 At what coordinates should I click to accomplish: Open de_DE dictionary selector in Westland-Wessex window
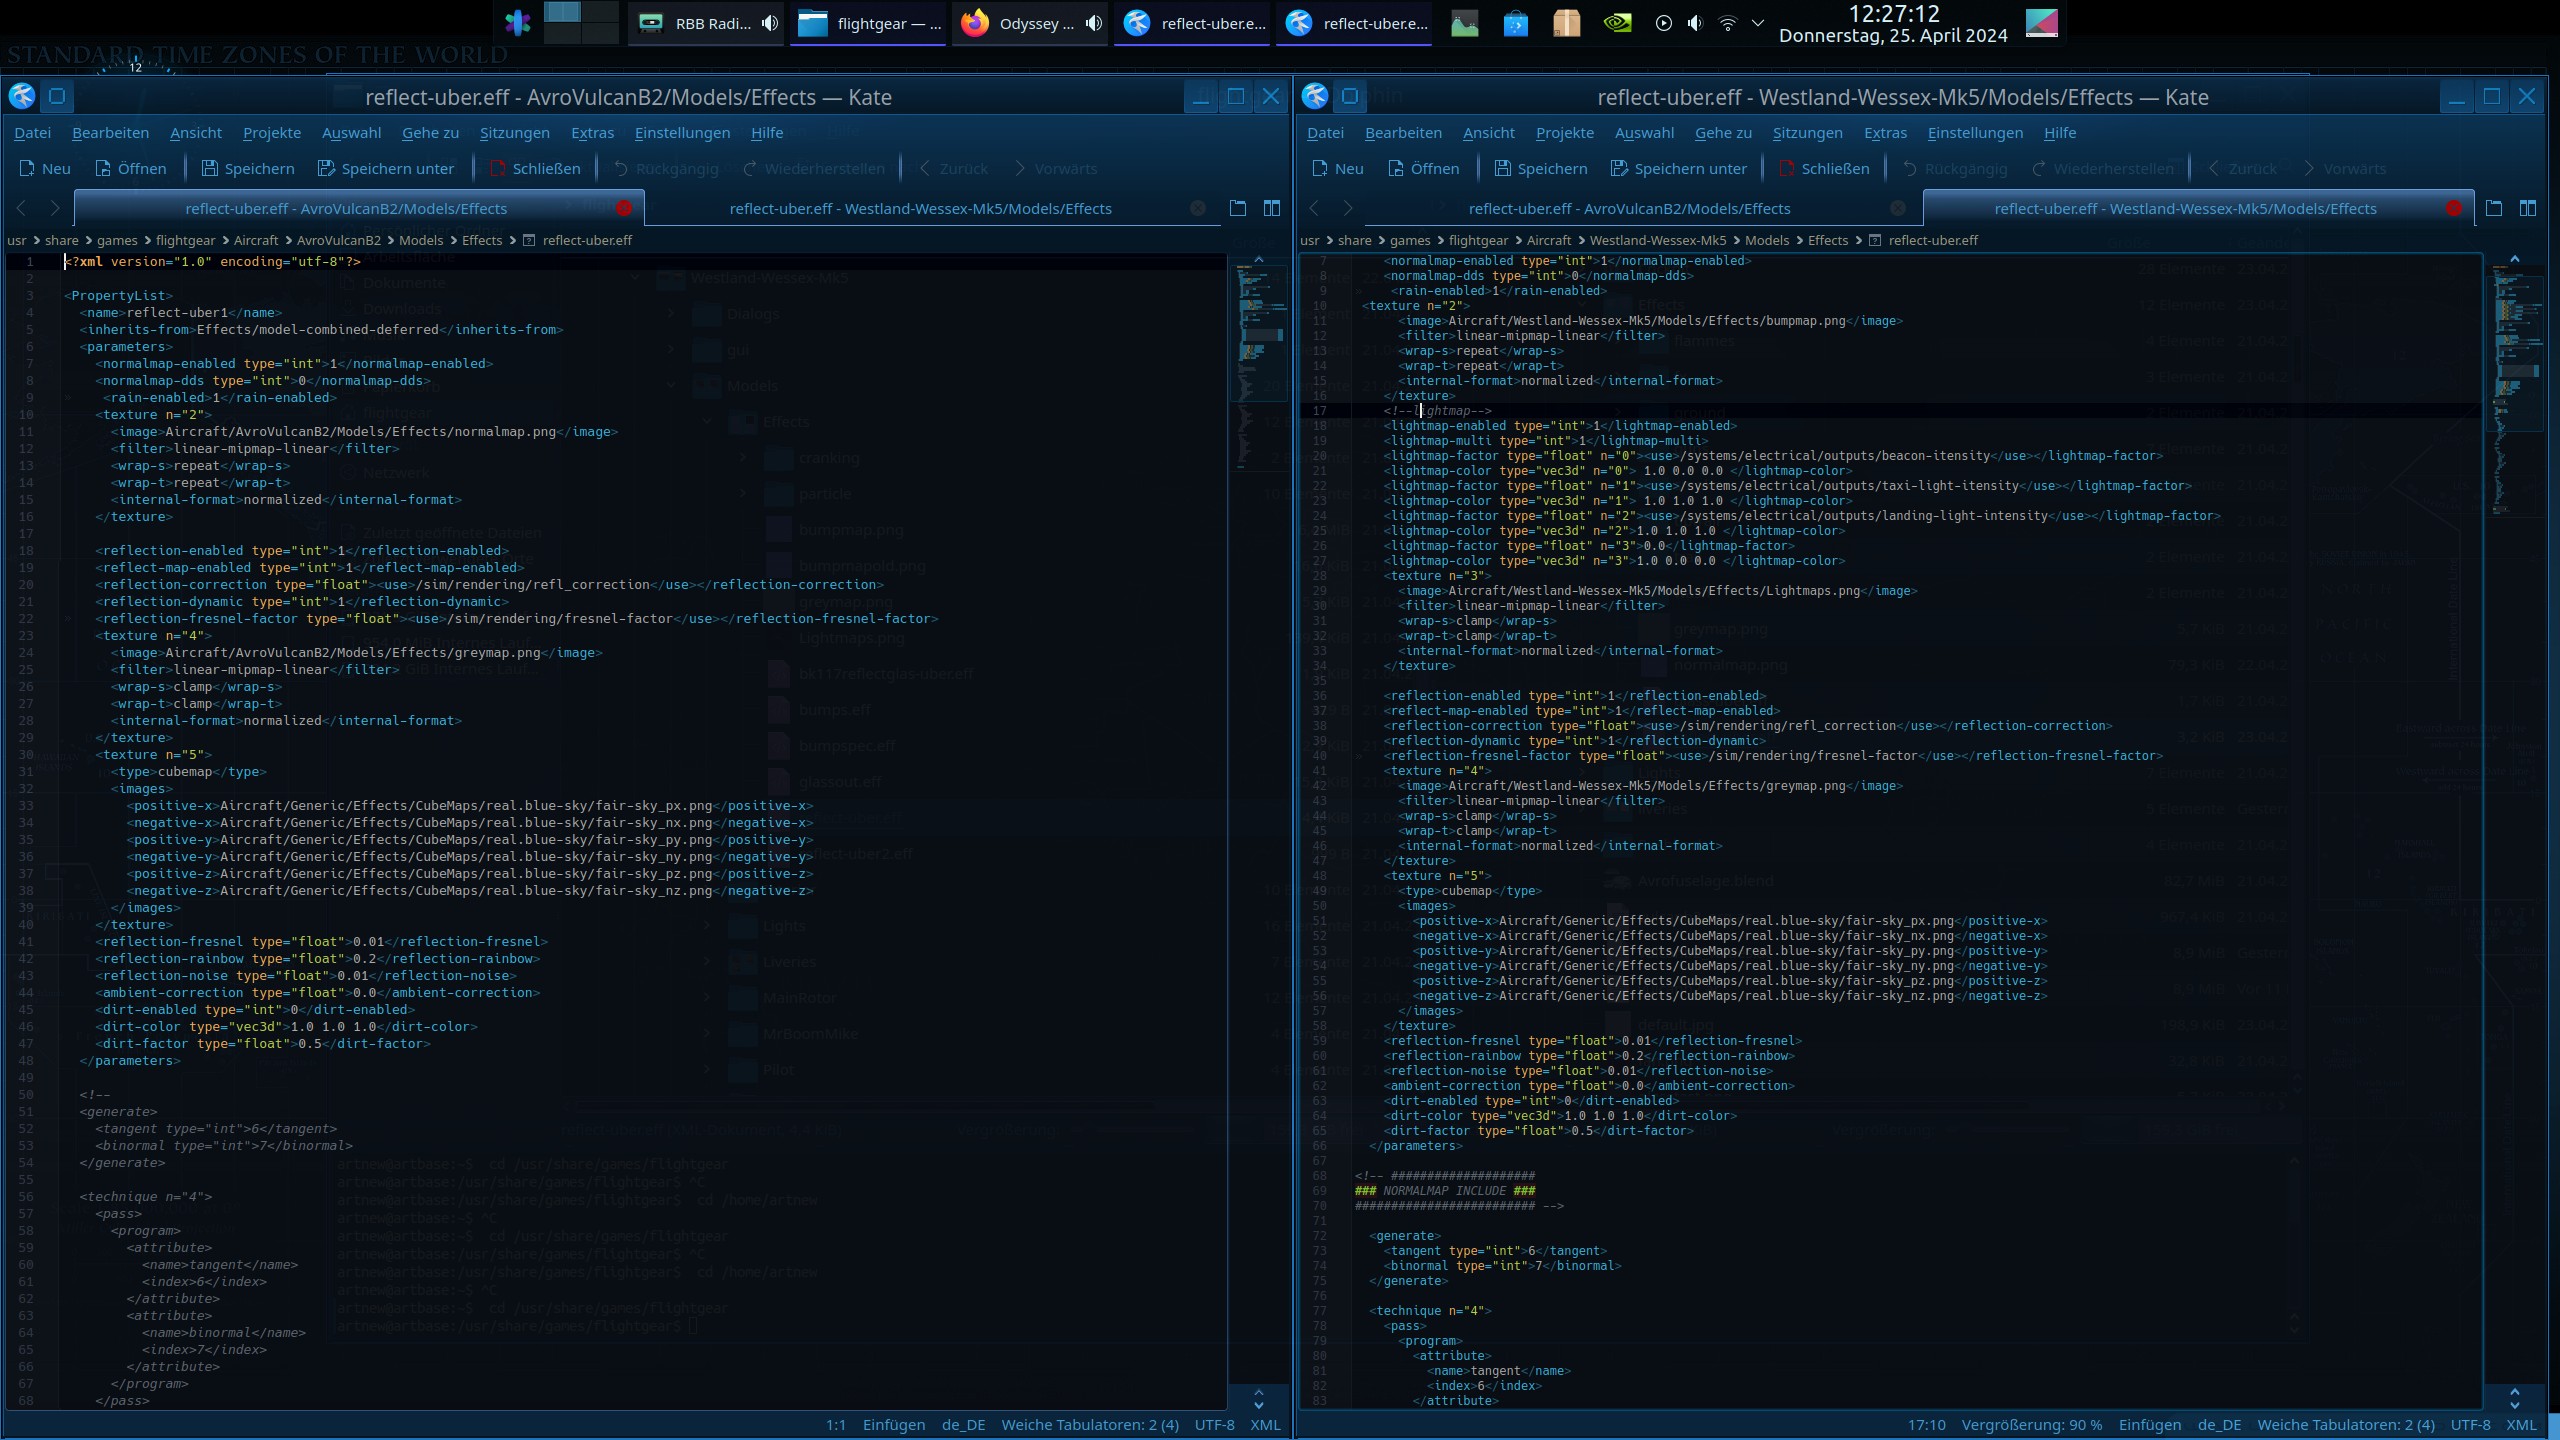(2219, 1425)
